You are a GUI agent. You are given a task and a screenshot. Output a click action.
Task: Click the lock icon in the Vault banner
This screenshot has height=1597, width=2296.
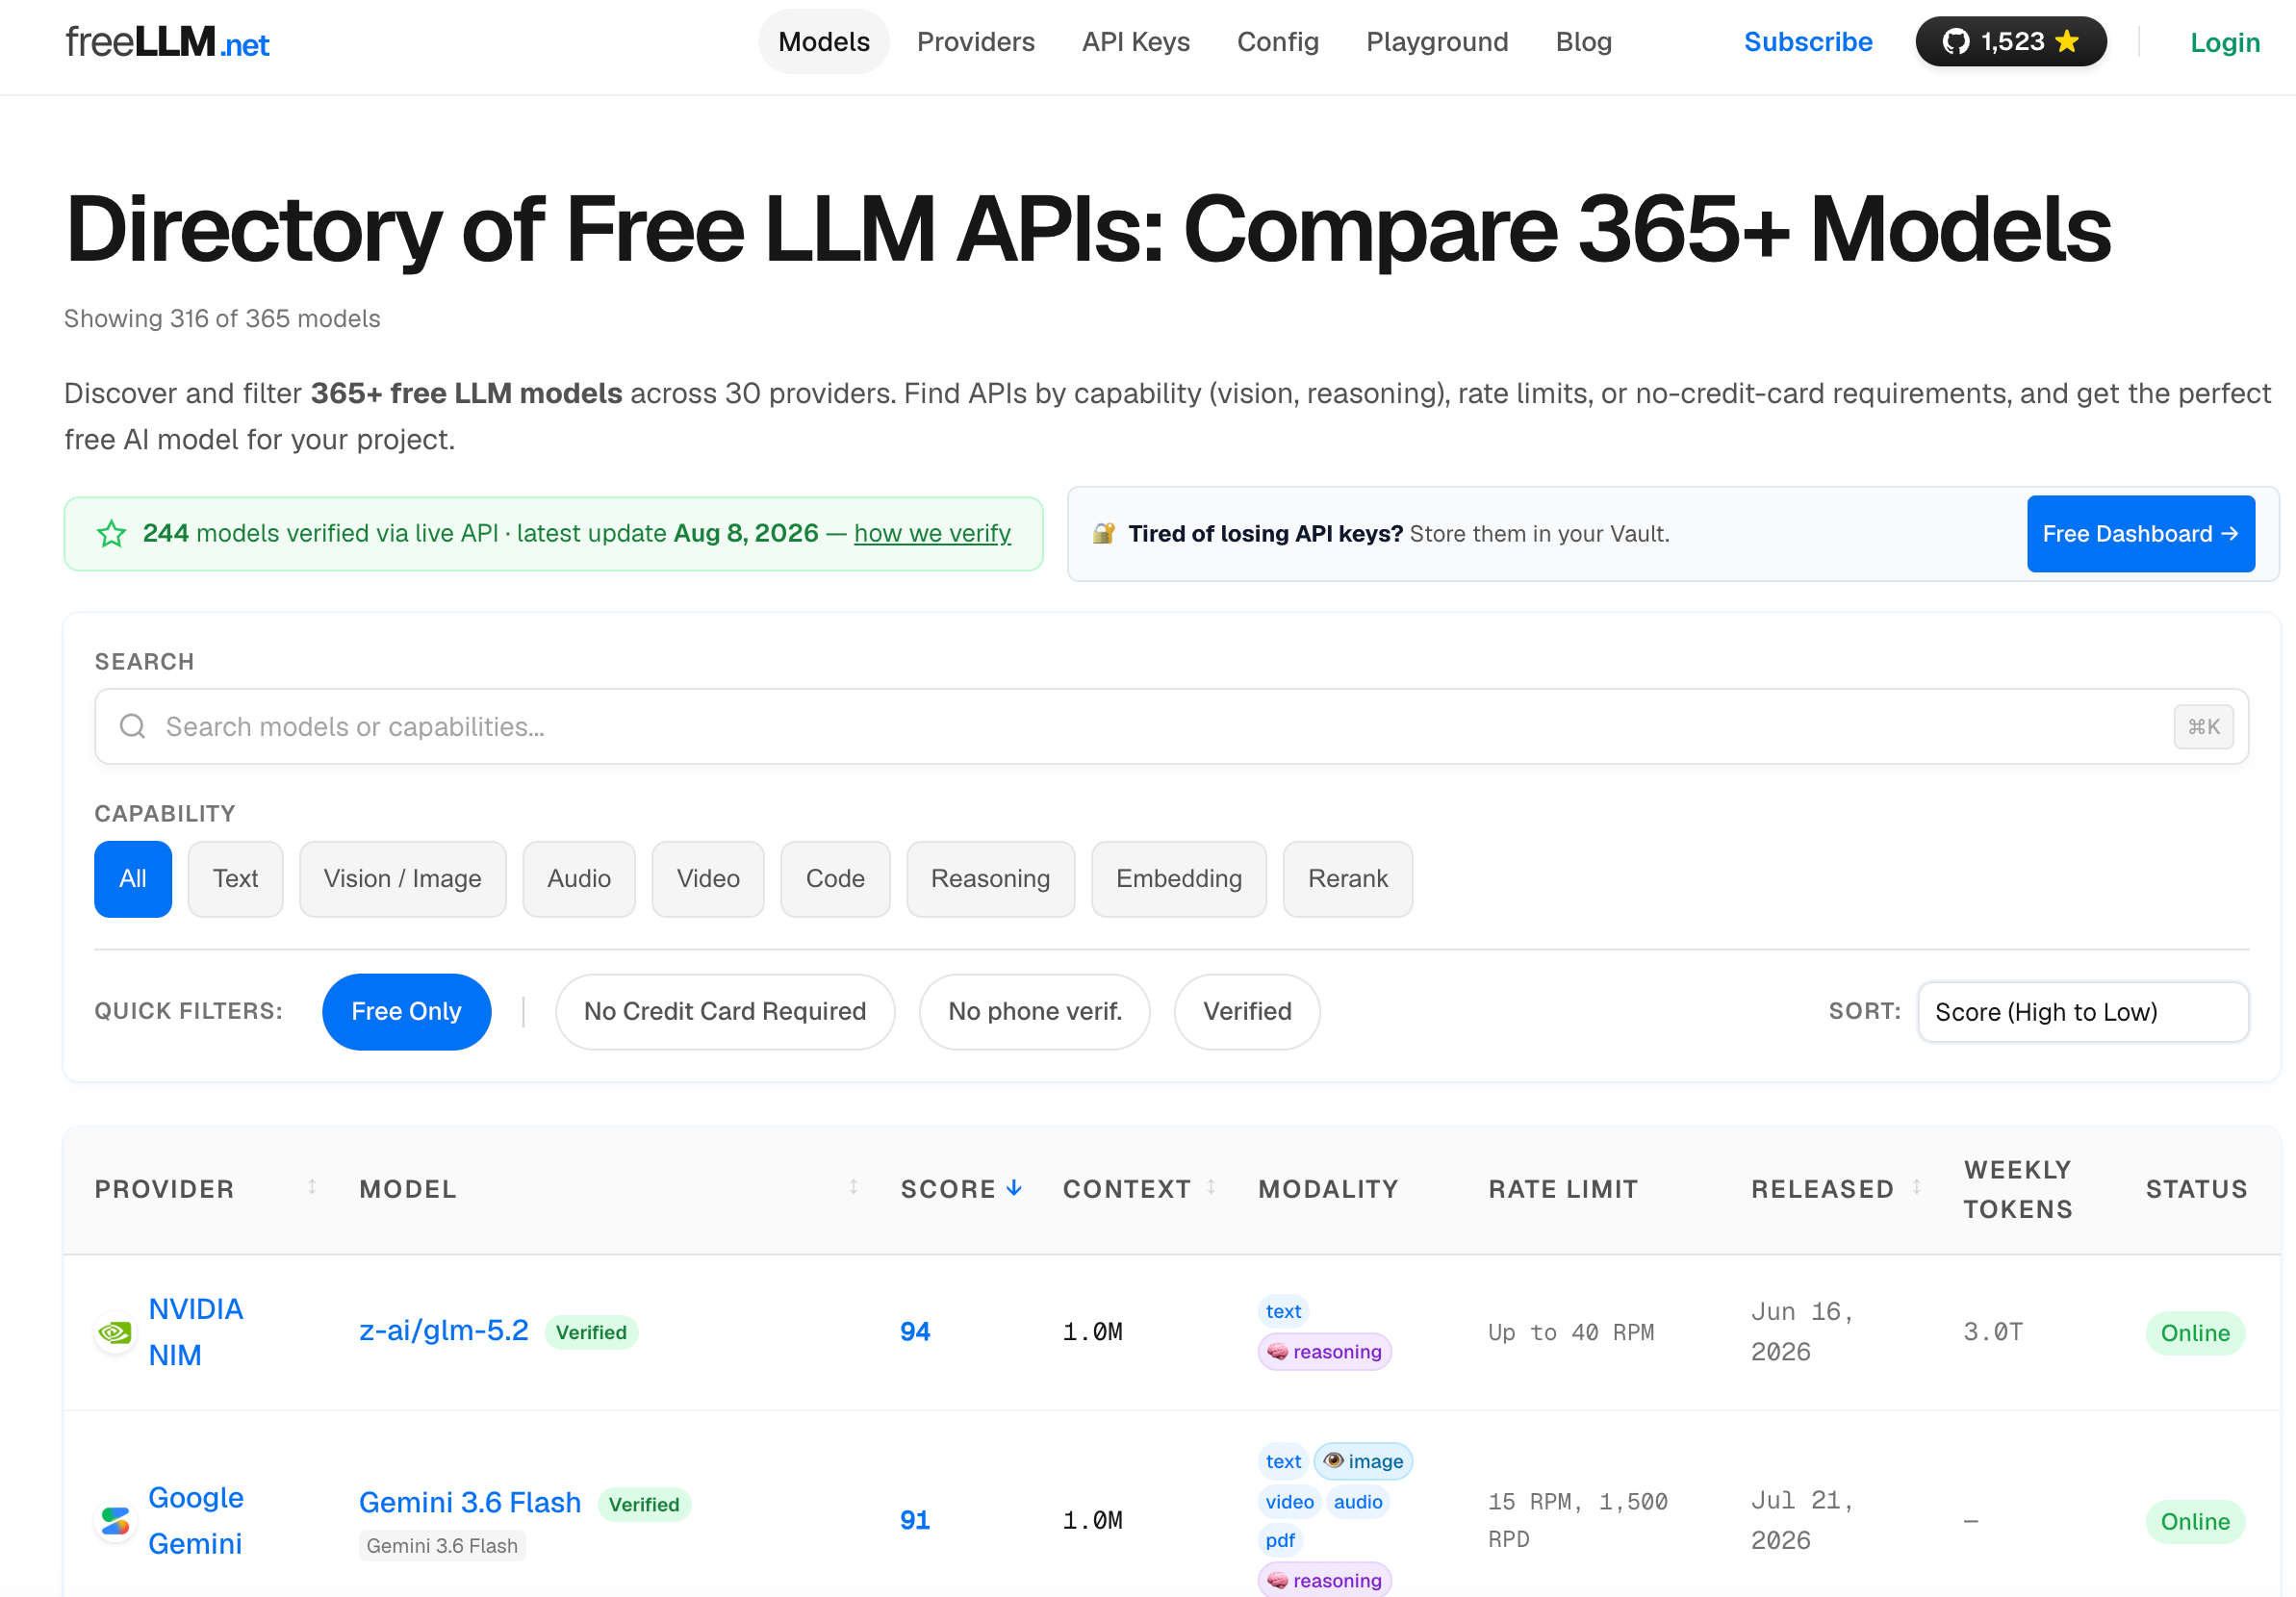pyautogui.click(x=1103, y=534)
